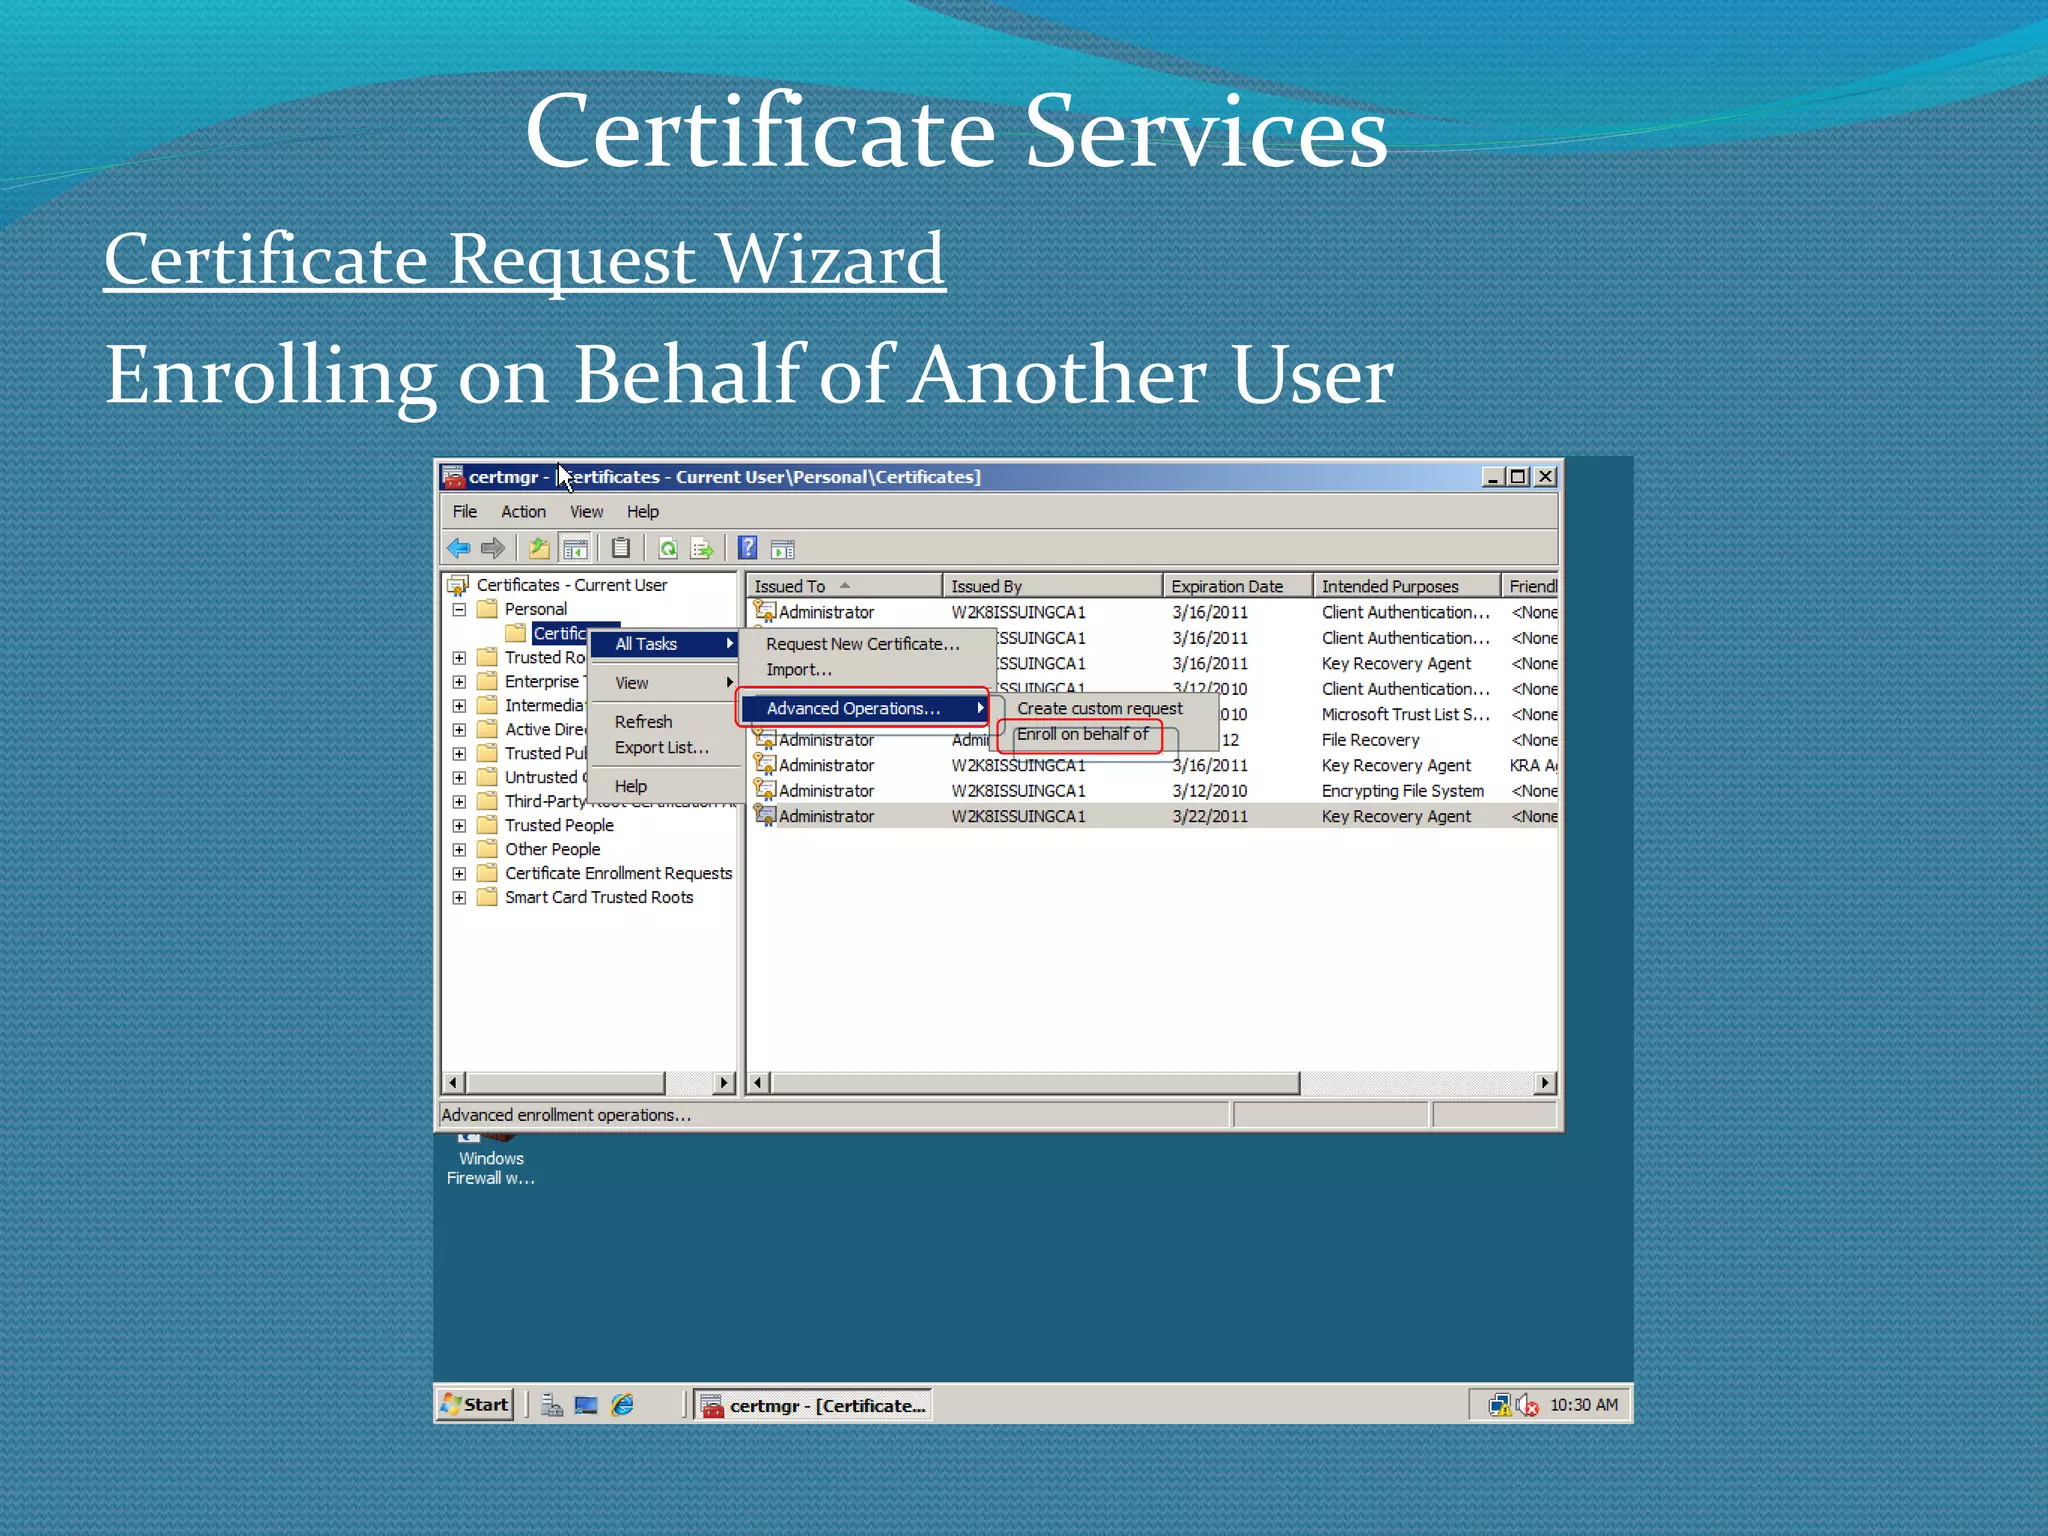
Task: Click the certificate icon of the first Administrator row
Action: point(765,611)
